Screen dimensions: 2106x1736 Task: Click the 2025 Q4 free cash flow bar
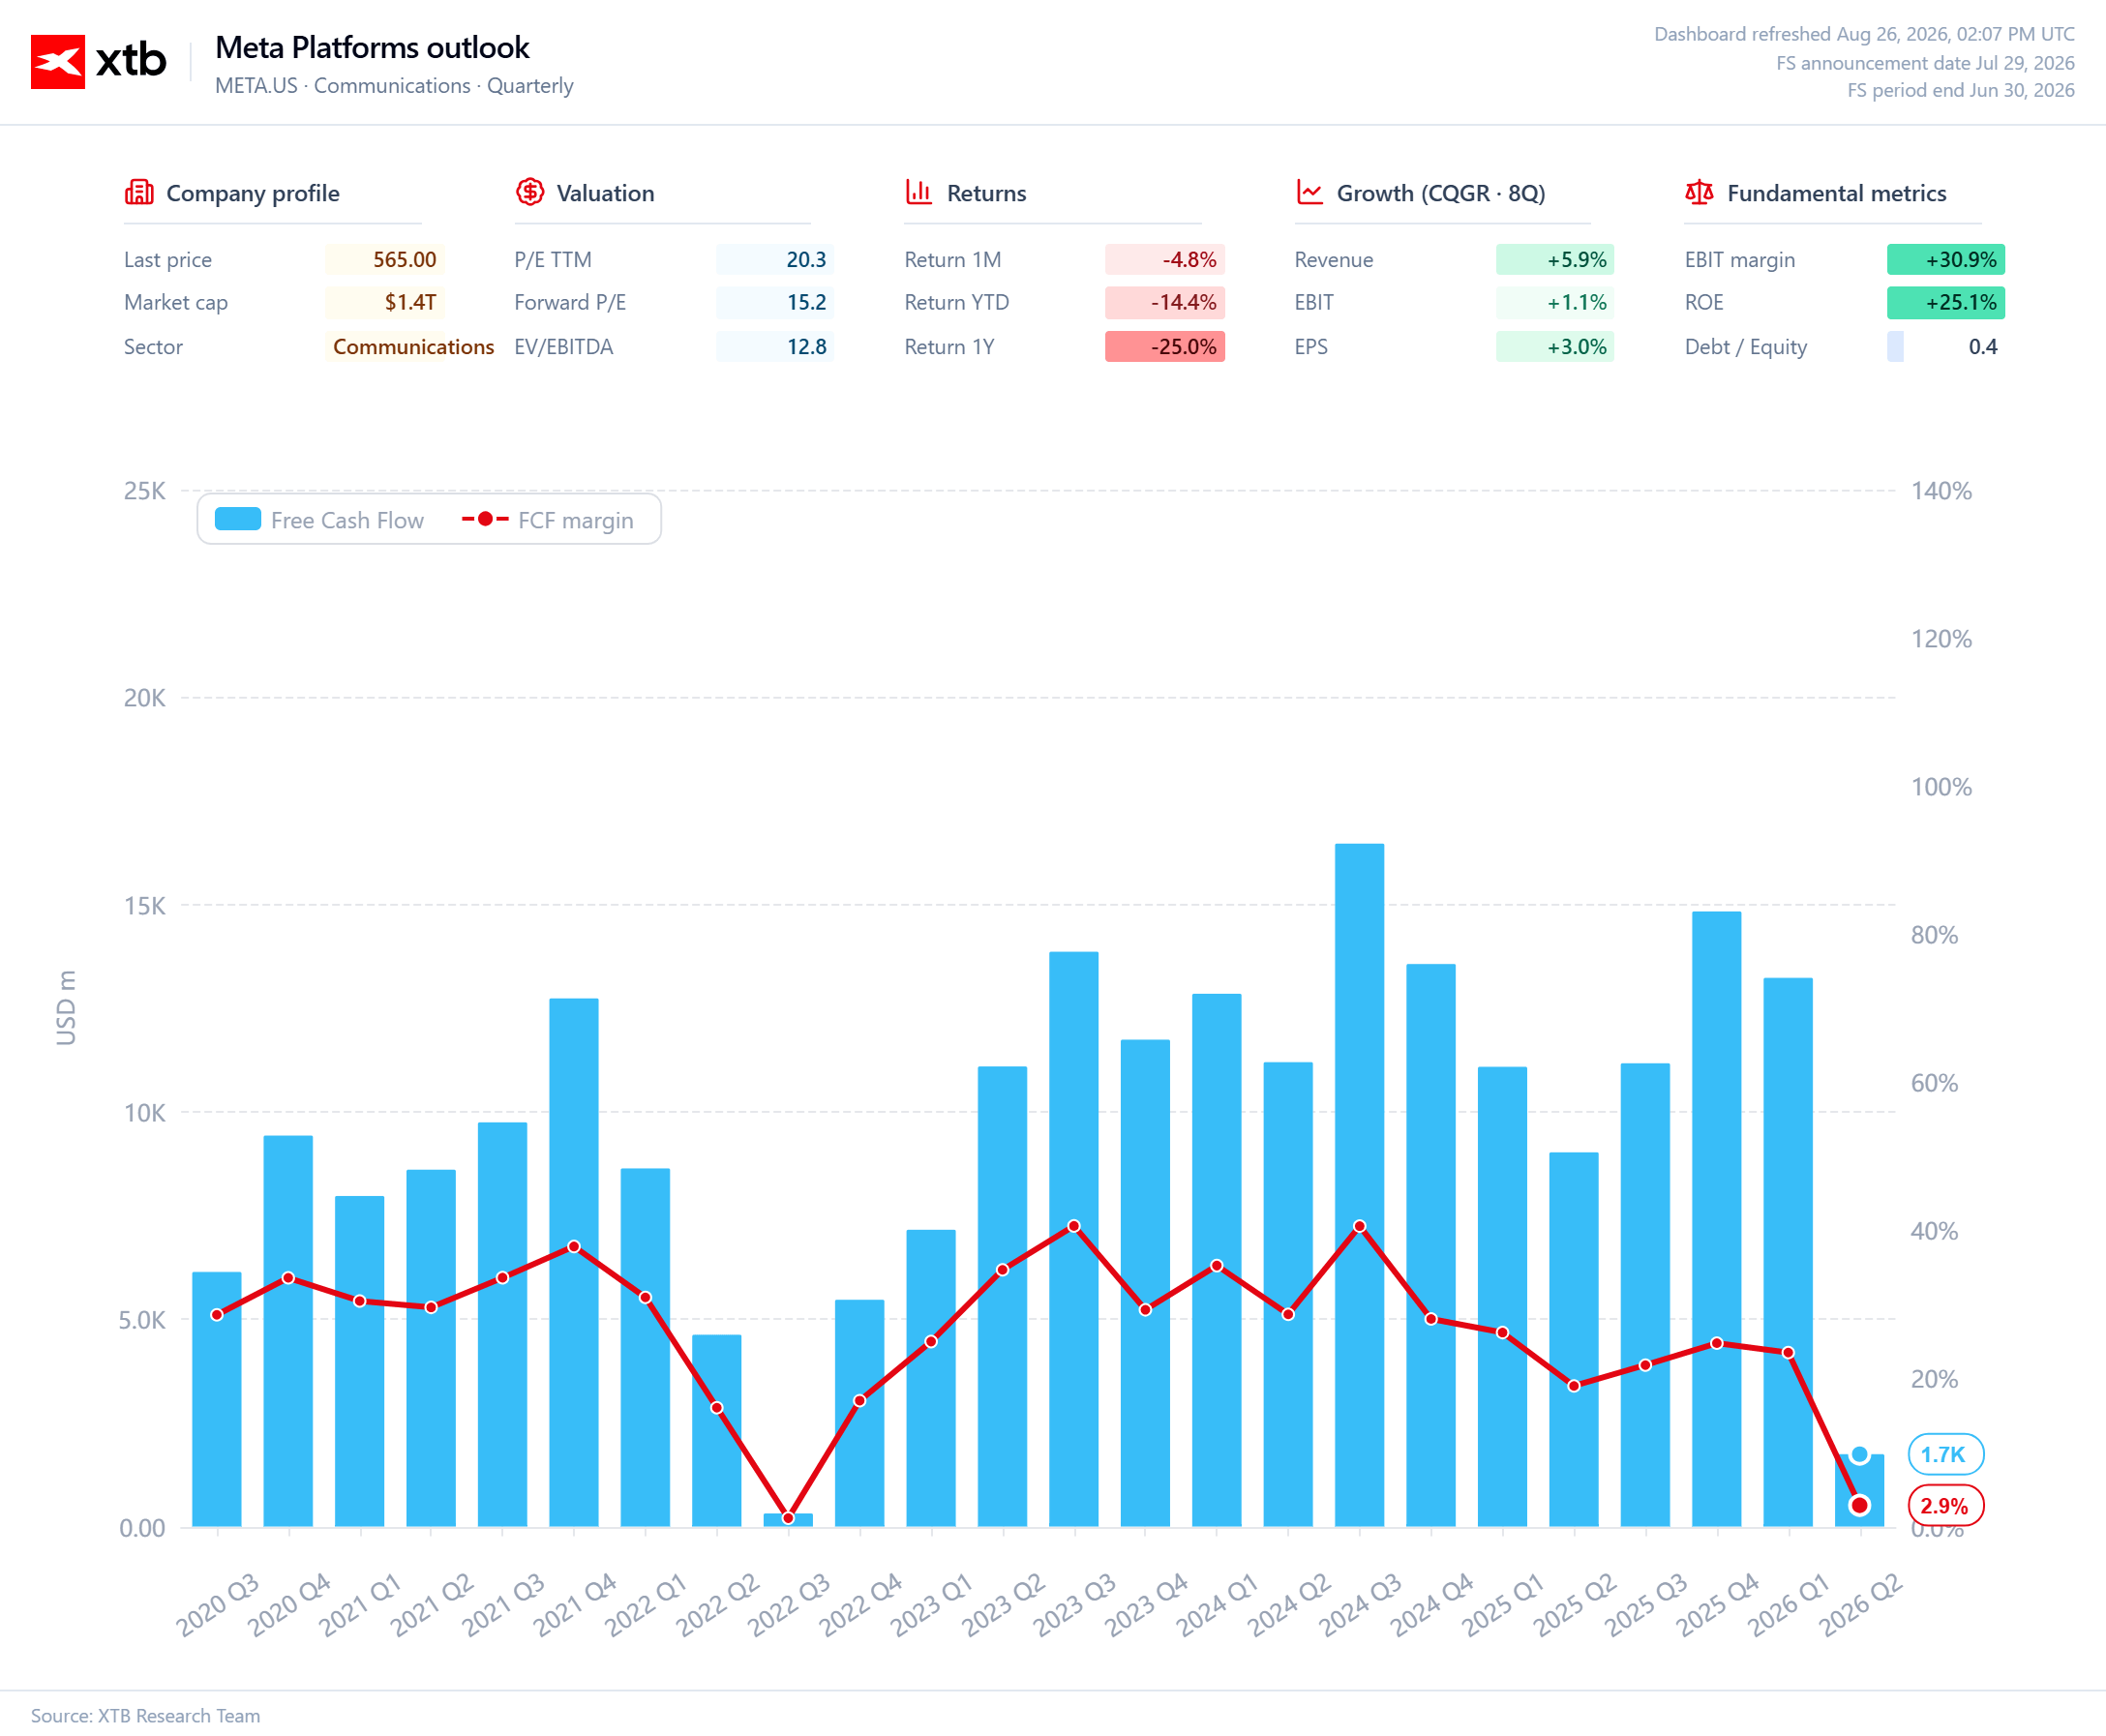(x=1716, y=1219)
